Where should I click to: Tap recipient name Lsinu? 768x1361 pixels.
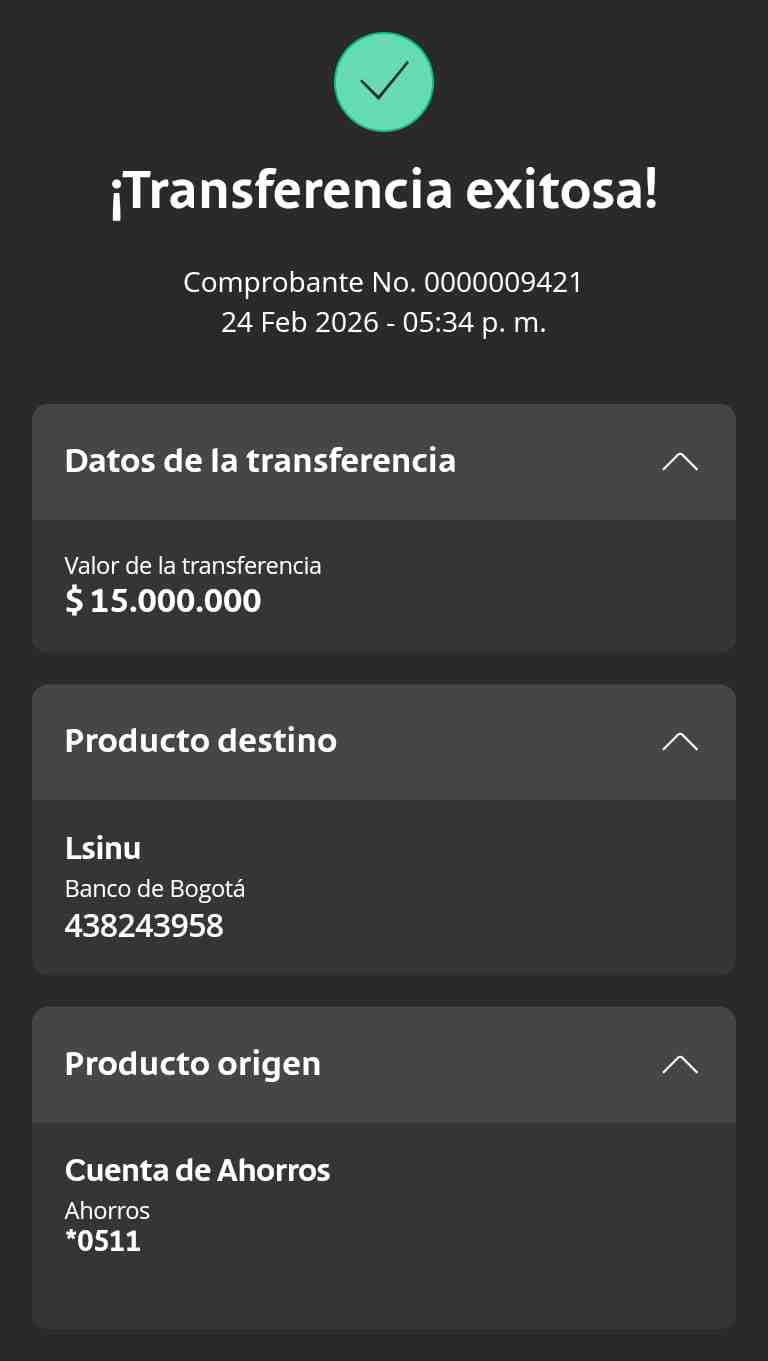point(103,848)
